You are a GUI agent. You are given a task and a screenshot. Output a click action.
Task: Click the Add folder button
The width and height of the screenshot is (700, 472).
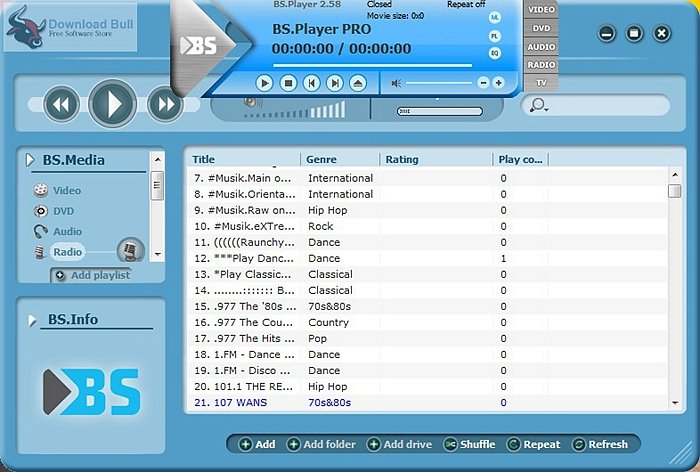pyautogui.click(x=321, y=444)
